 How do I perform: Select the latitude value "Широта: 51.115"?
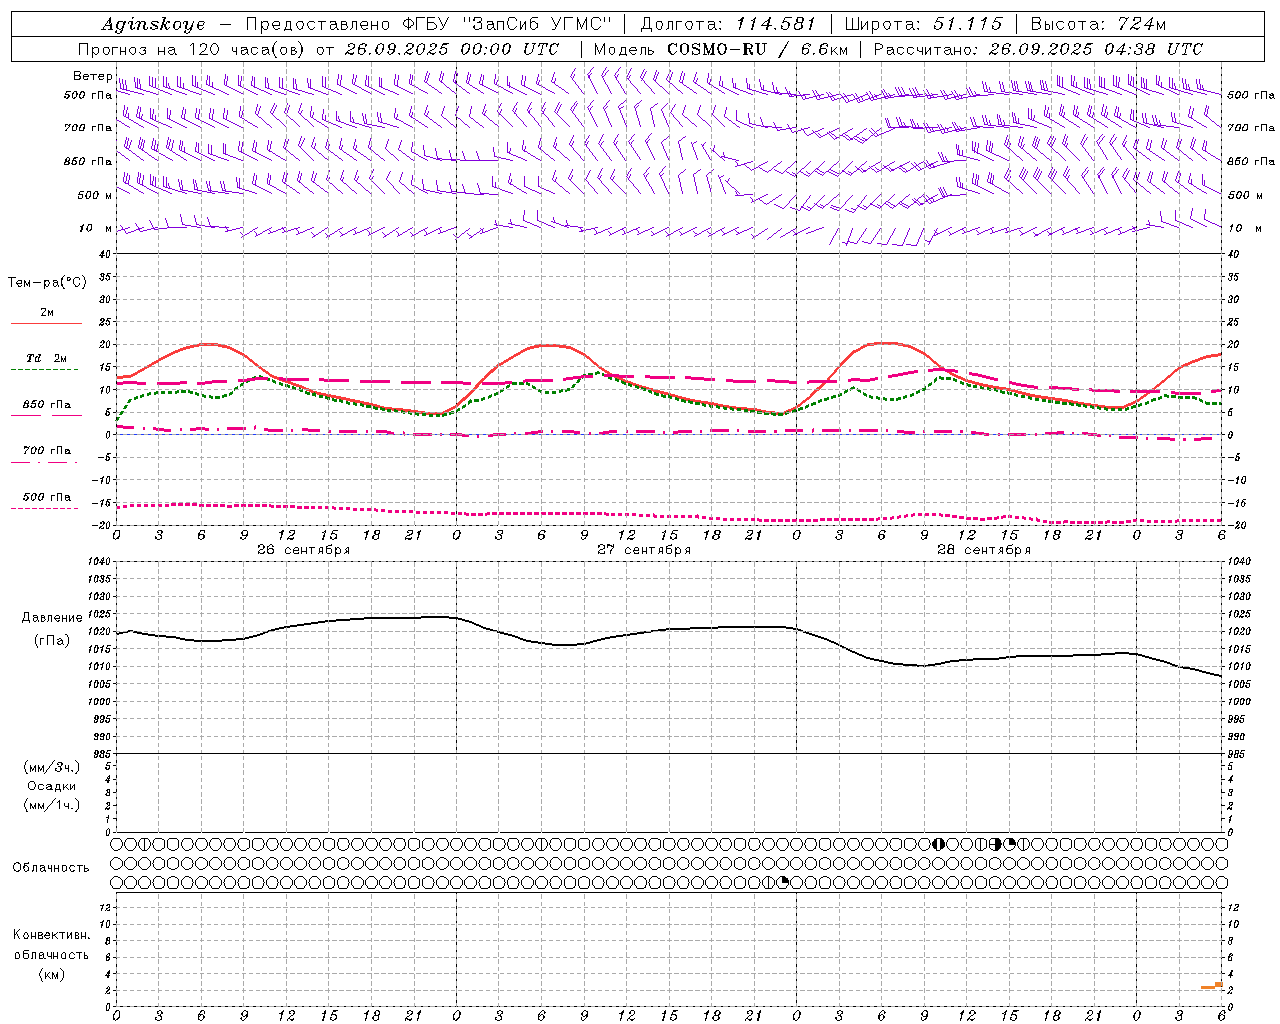[923, 24]
